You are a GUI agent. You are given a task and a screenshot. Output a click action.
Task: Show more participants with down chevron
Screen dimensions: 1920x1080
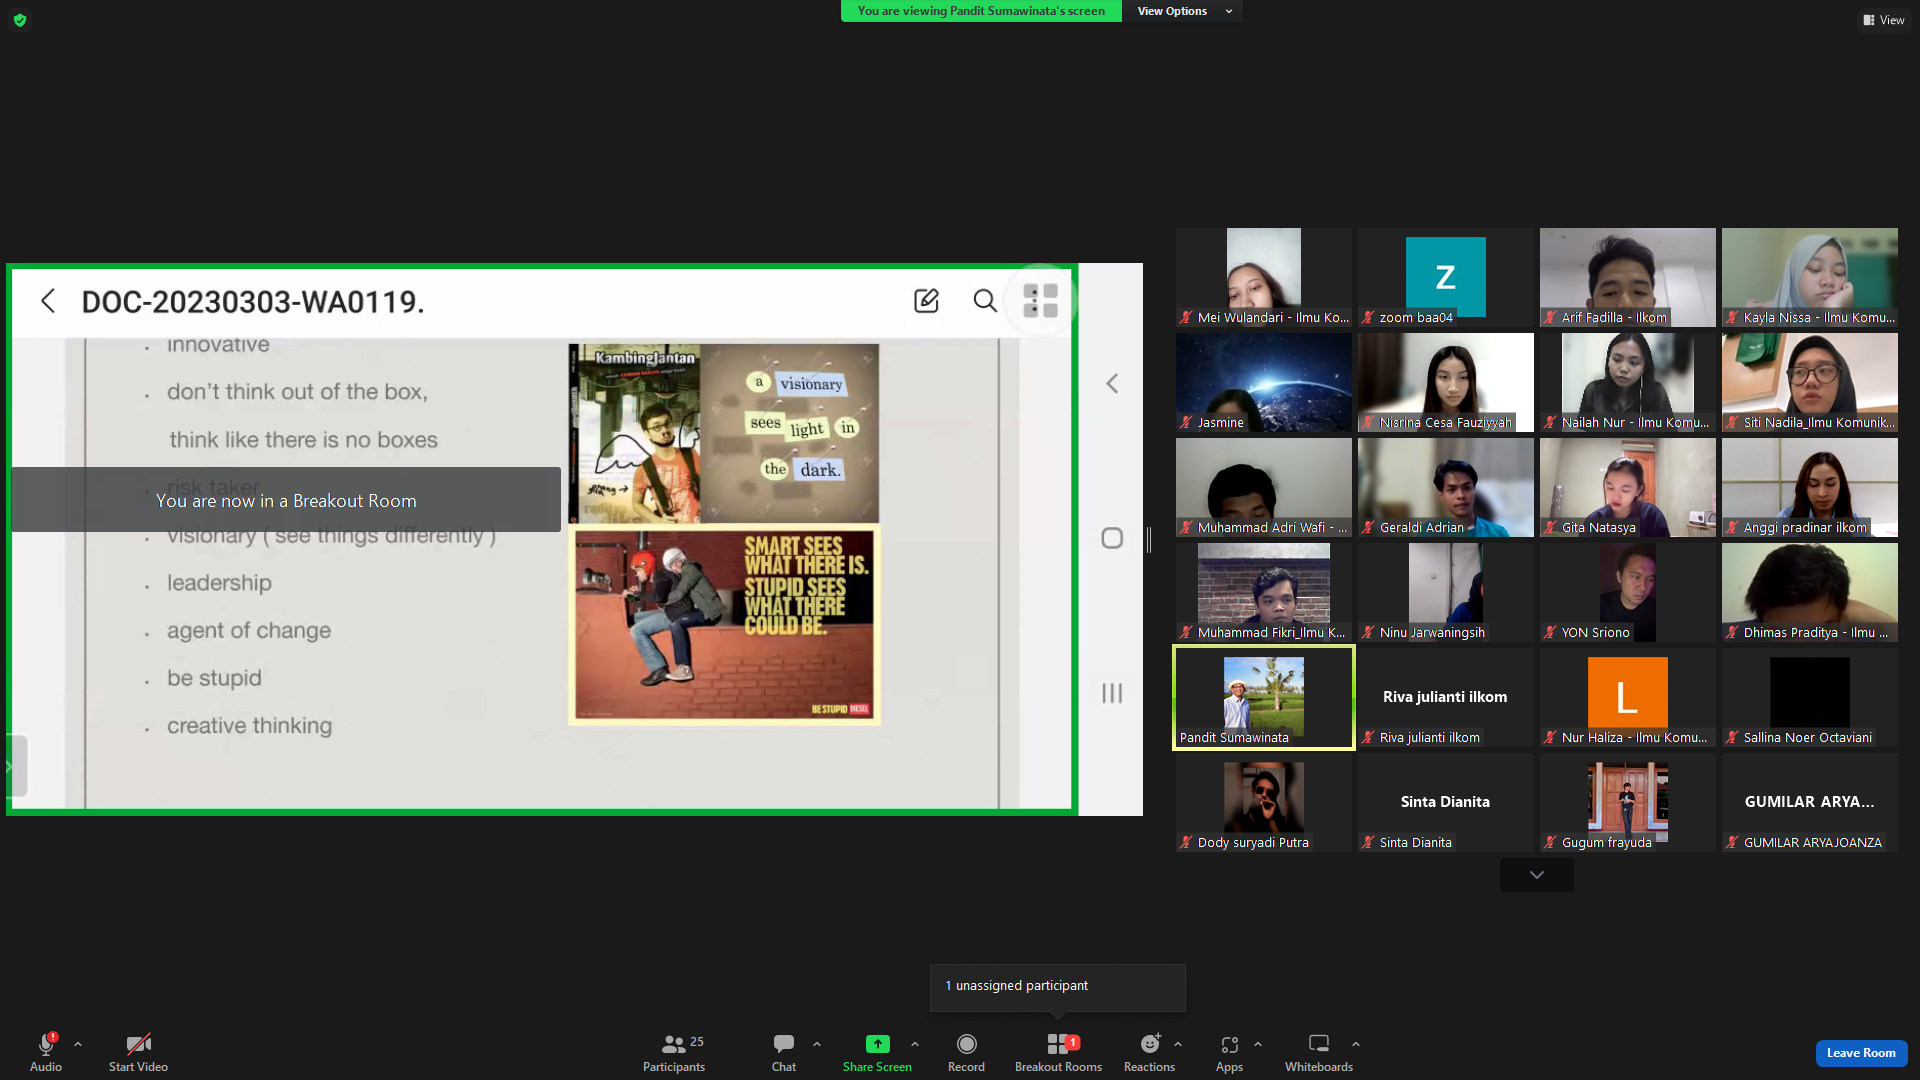(1537, 875)
